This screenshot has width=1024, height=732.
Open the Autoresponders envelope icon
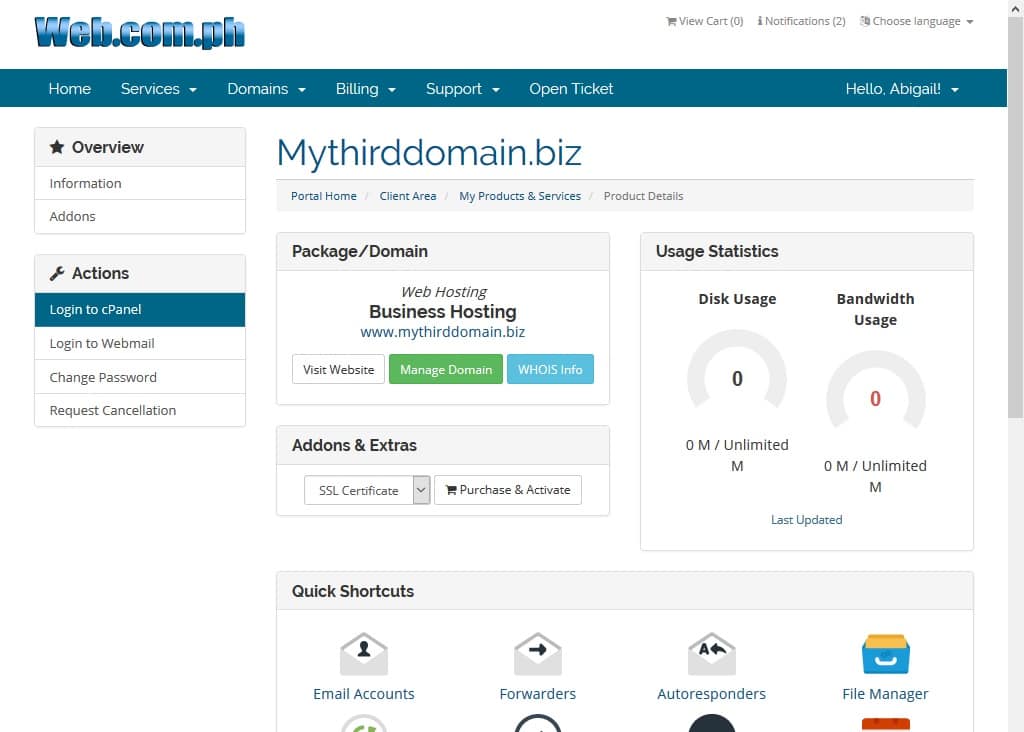click(712, 654)
